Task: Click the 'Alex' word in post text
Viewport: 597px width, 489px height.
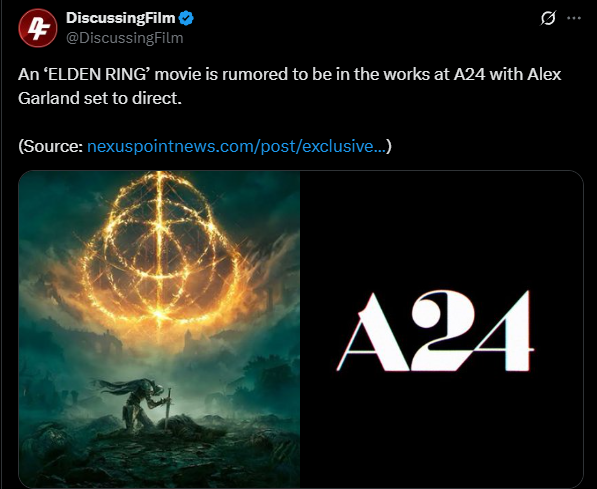Action: [544, 74]
